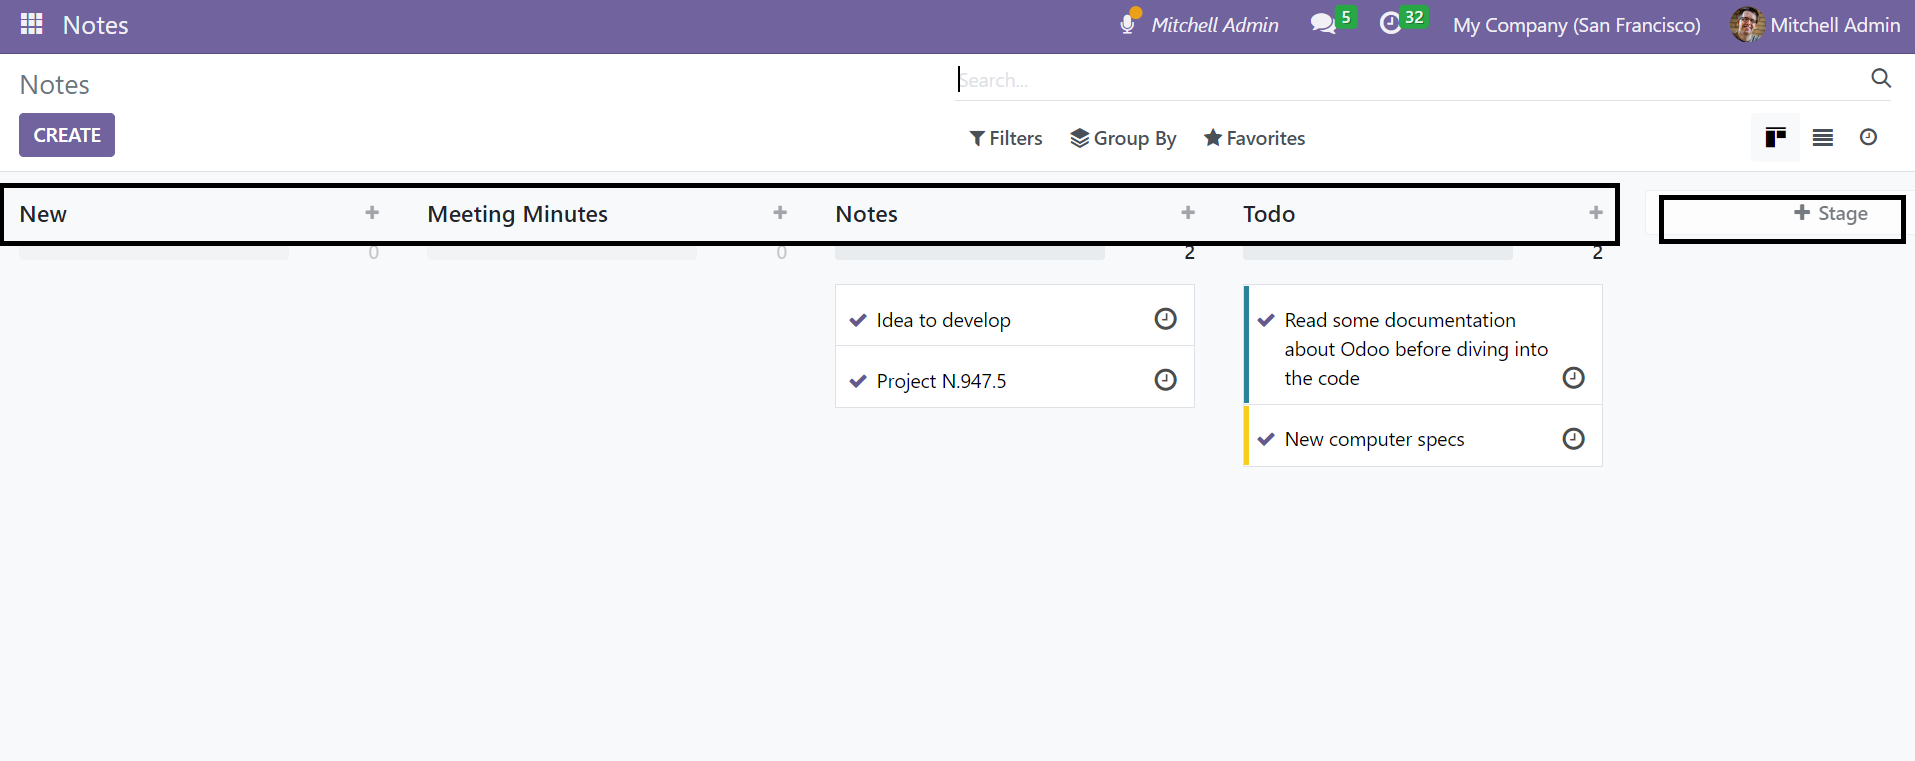Click the search magnifier icon
This screenshot has height=761, width=1915.
pos(1881,78)
